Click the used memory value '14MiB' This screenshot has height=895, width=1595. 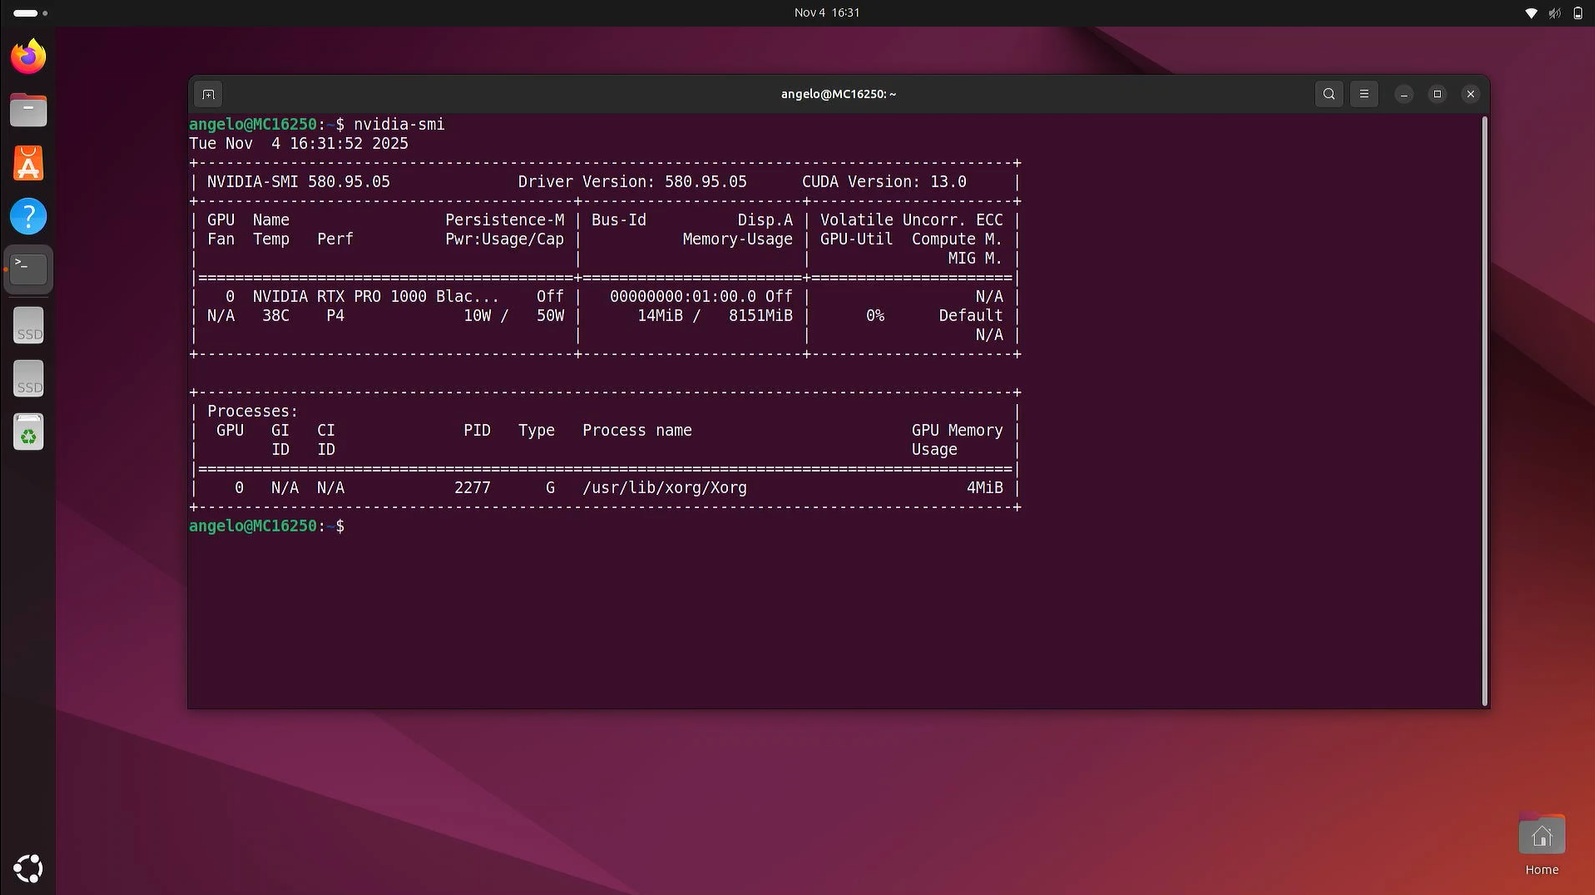point(660,315)
